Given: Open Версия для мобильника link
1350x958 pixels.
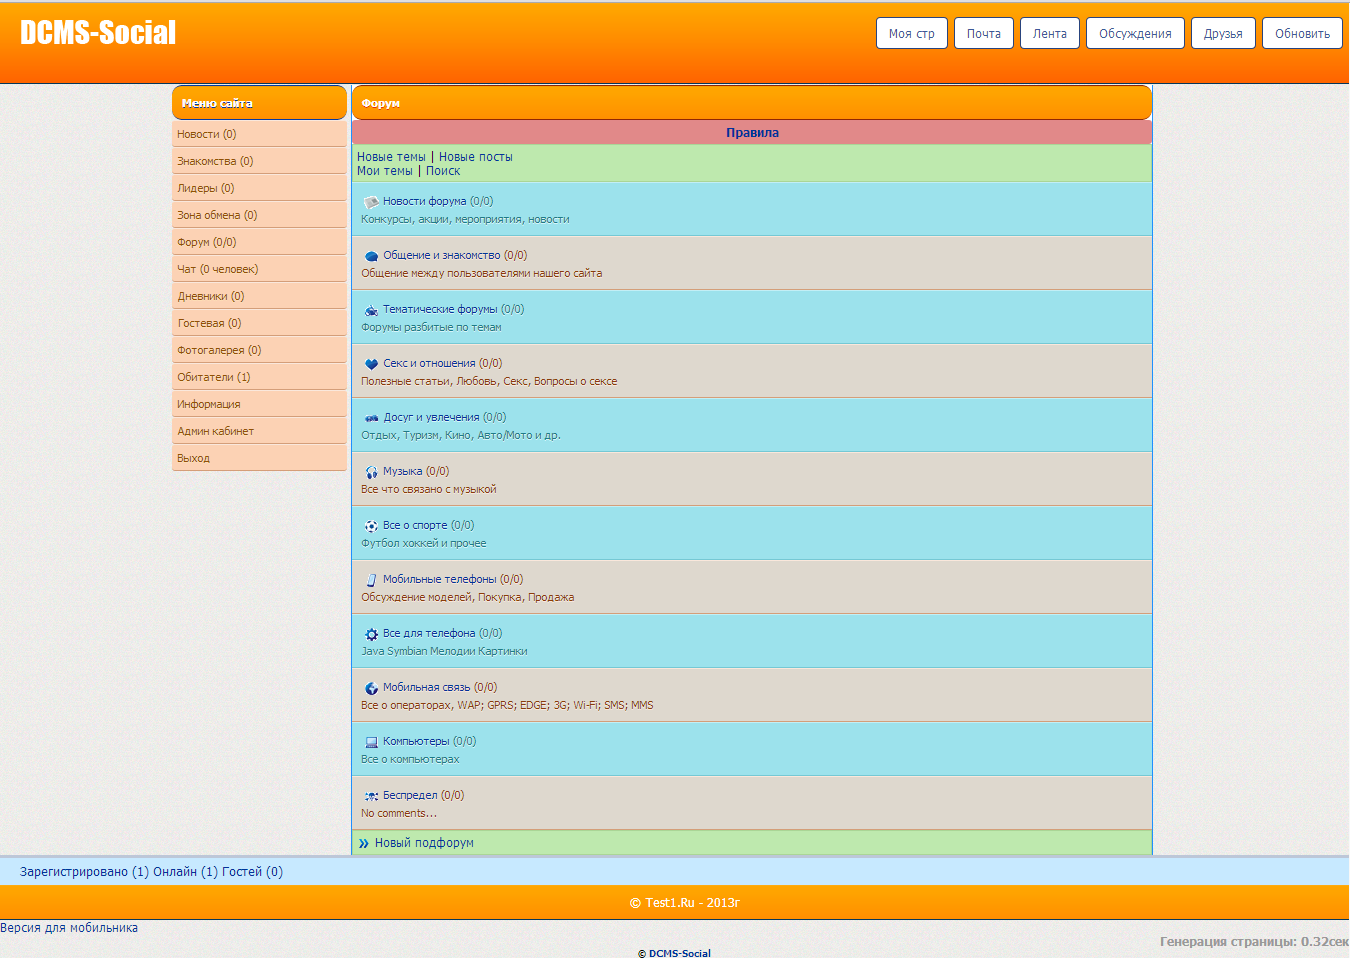Looking at the screenshot, I should pyautogui.click(x=69, y=928).
